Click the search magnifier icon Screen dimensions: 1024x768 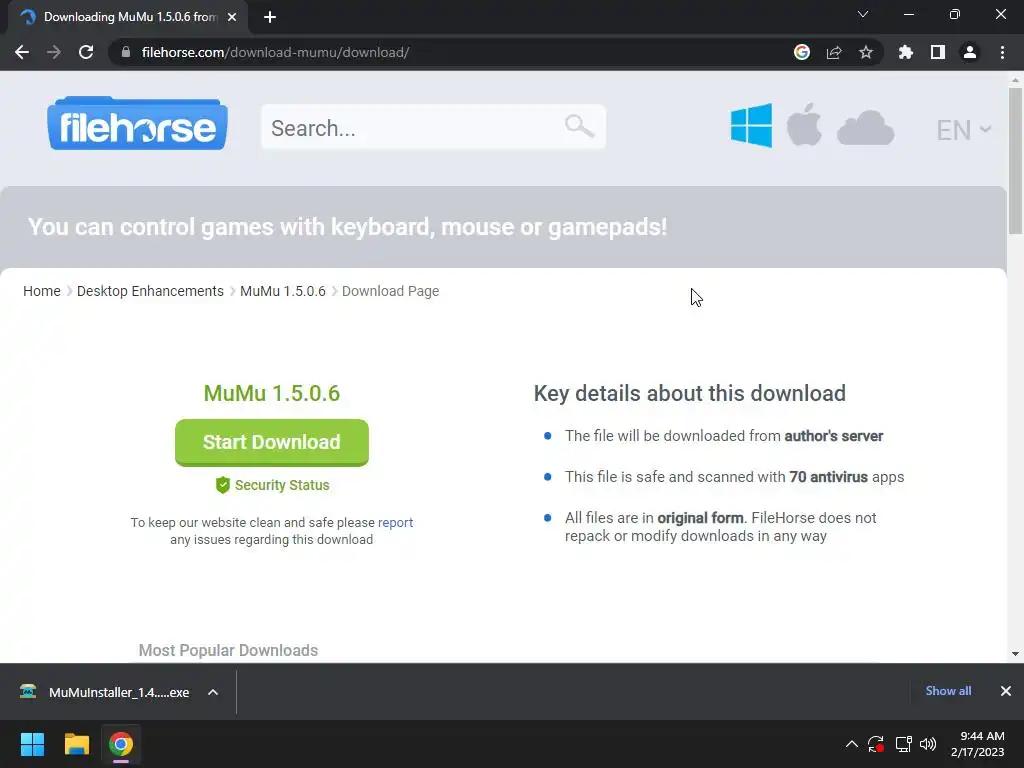(x=579, y=125)
